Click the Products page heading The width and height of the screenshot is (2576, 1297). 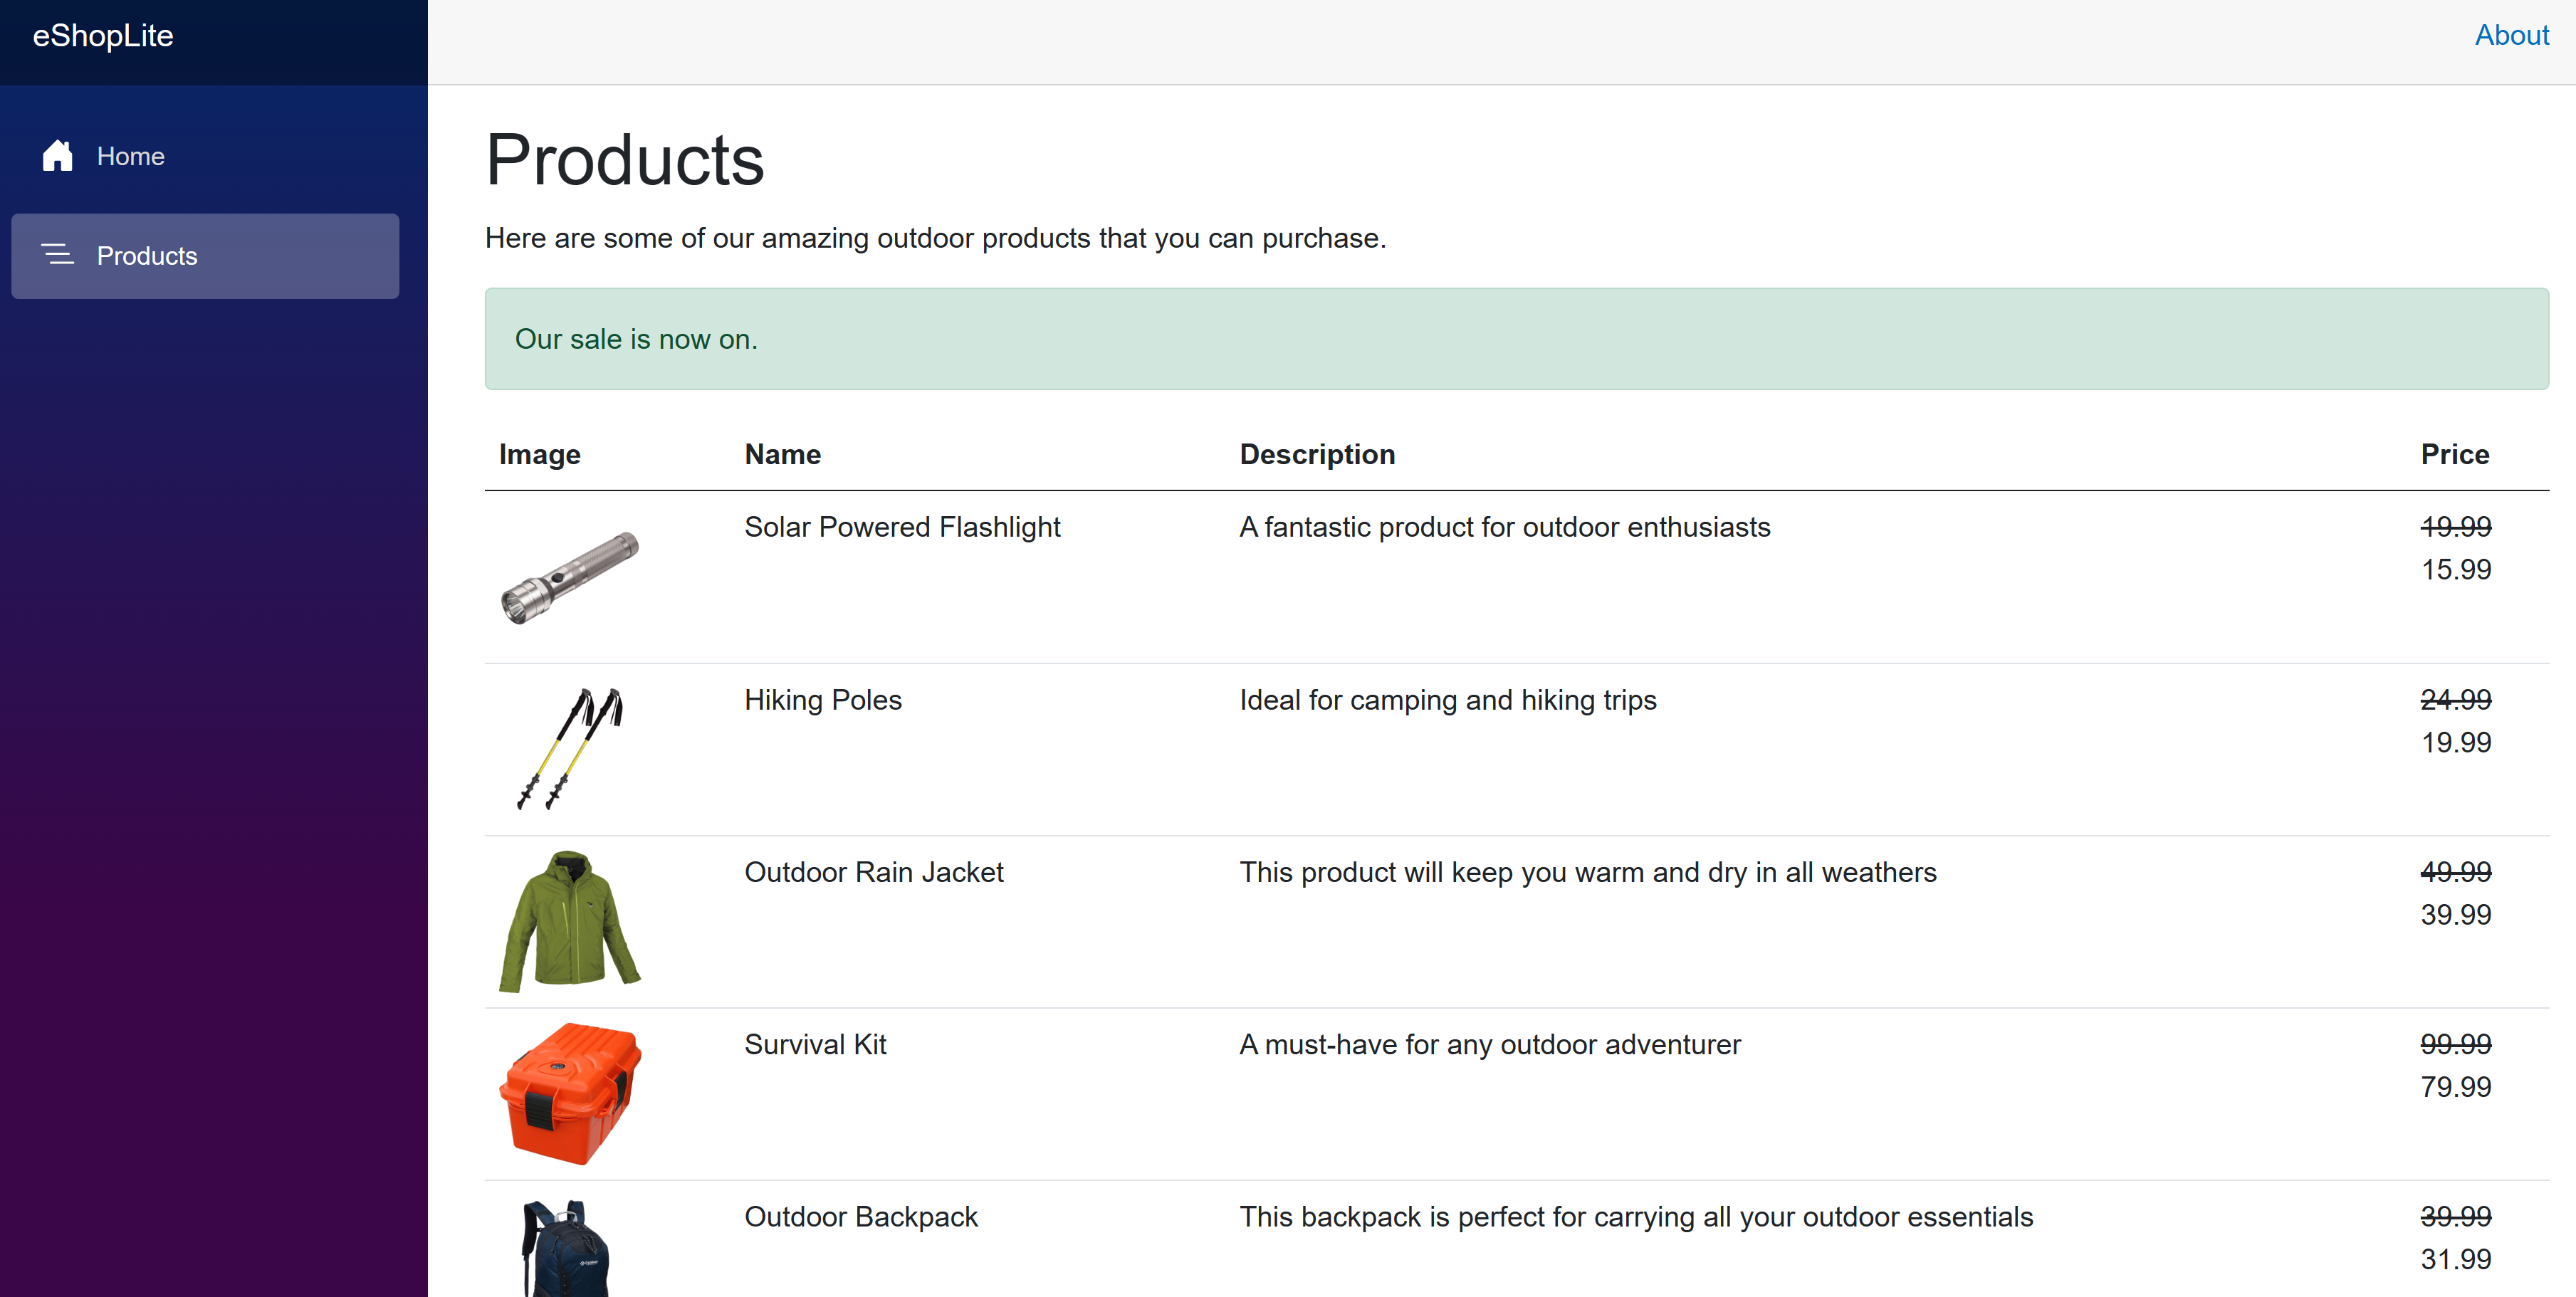(625, 160)
